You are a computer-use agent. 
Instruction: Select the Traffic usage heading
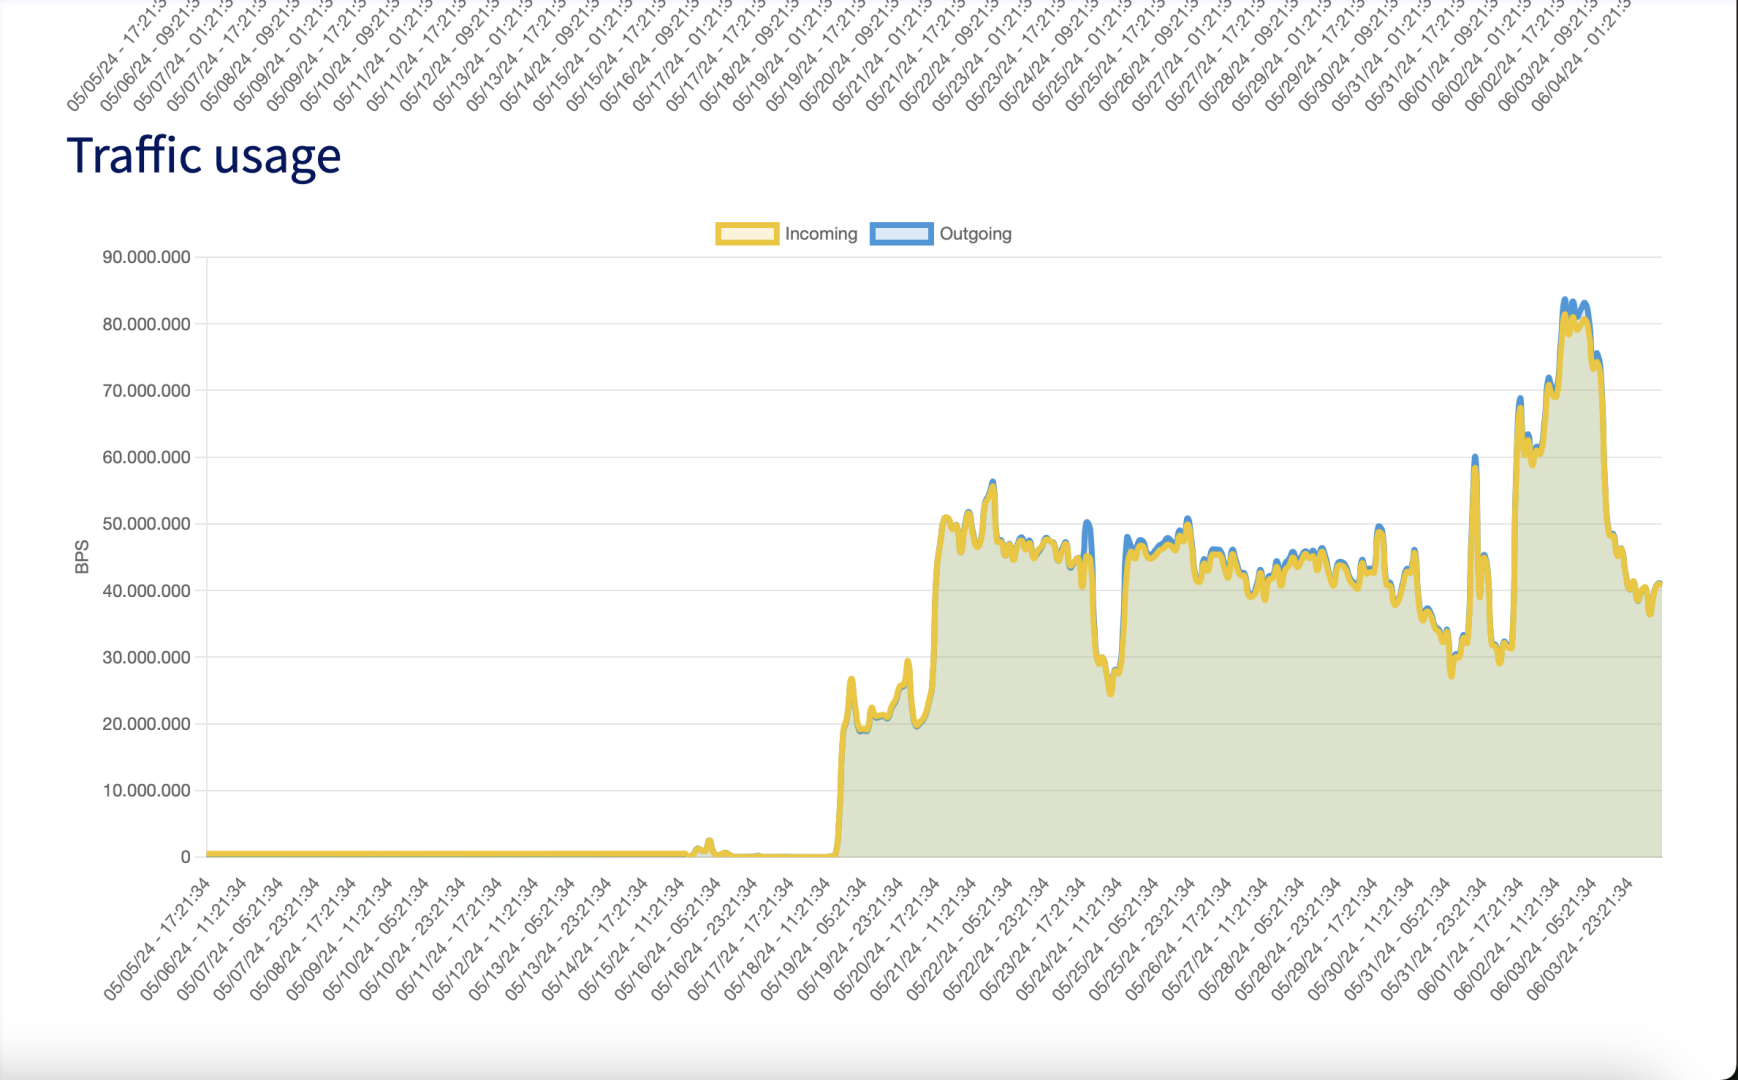pos(204,156)
